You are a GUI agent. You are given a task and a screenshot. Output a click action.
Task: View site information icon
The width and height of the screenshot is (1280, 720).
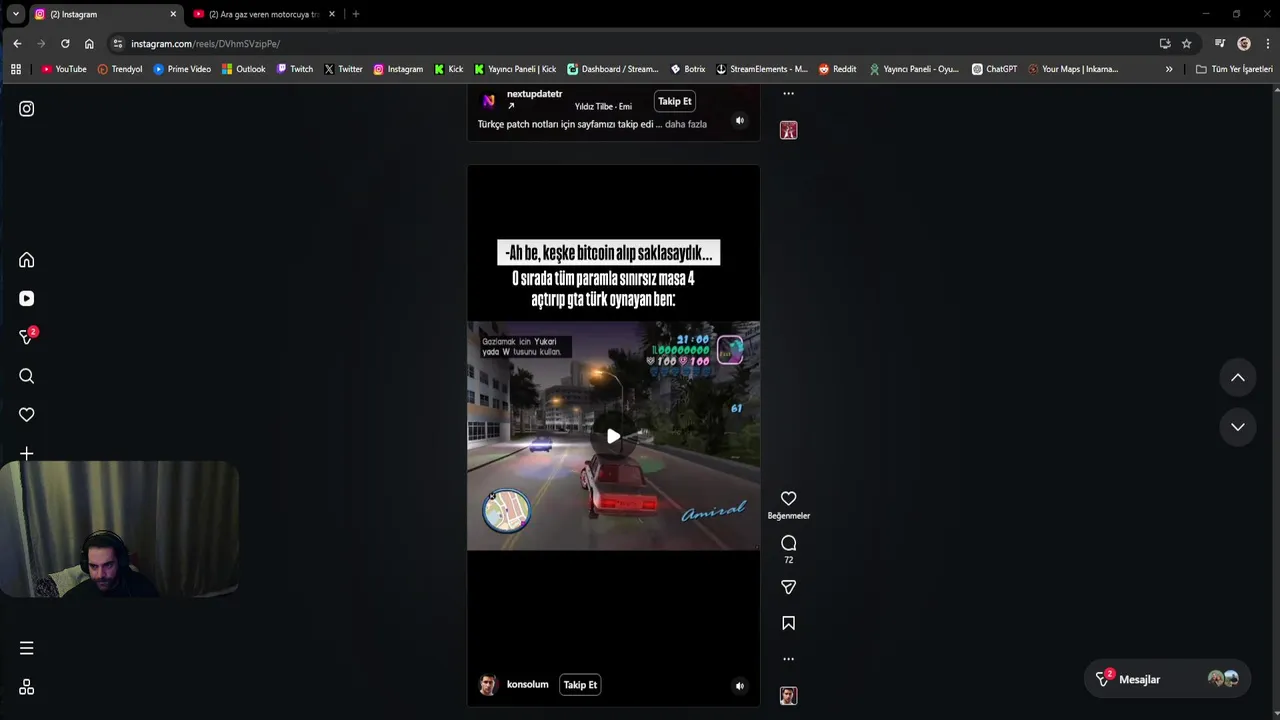point(117,44)
